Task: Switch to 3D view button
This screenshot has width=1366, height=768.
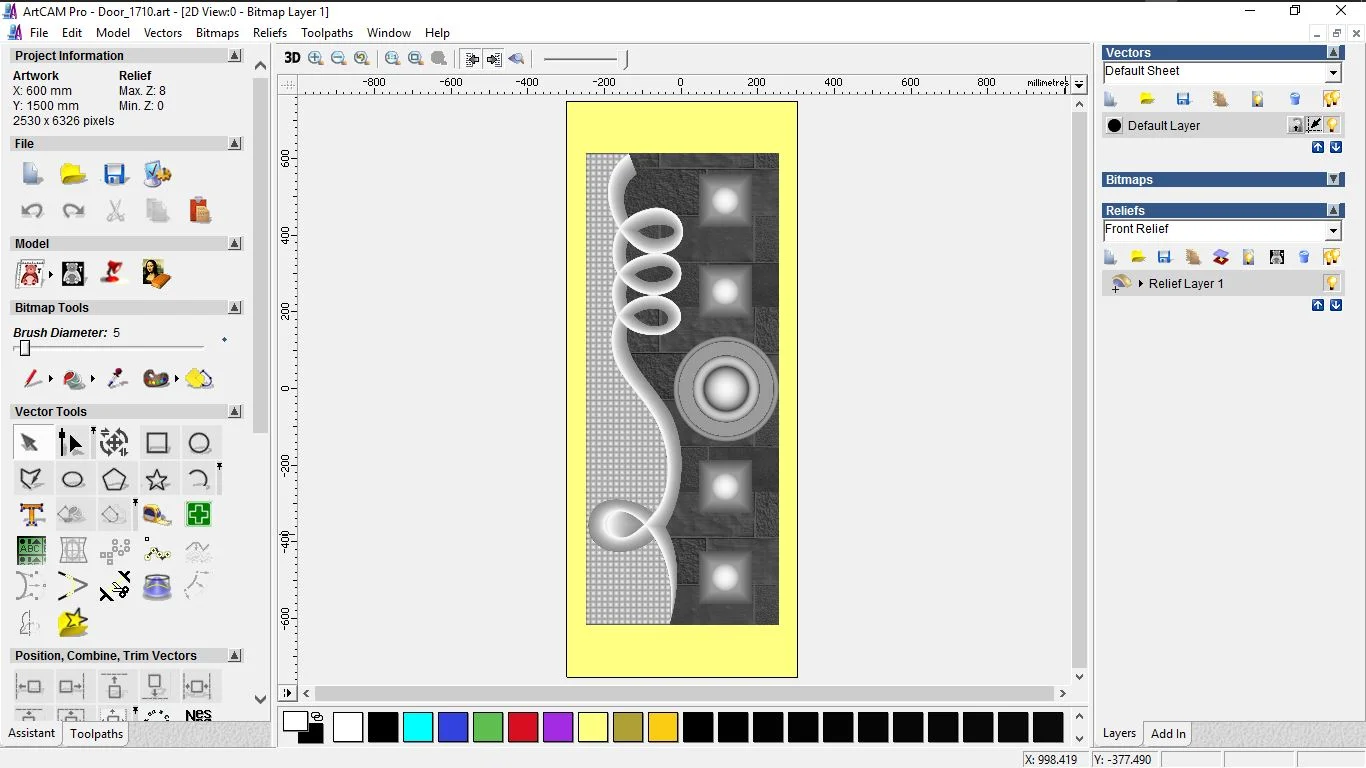Action: pyautogui.click(x=292, y=58)
